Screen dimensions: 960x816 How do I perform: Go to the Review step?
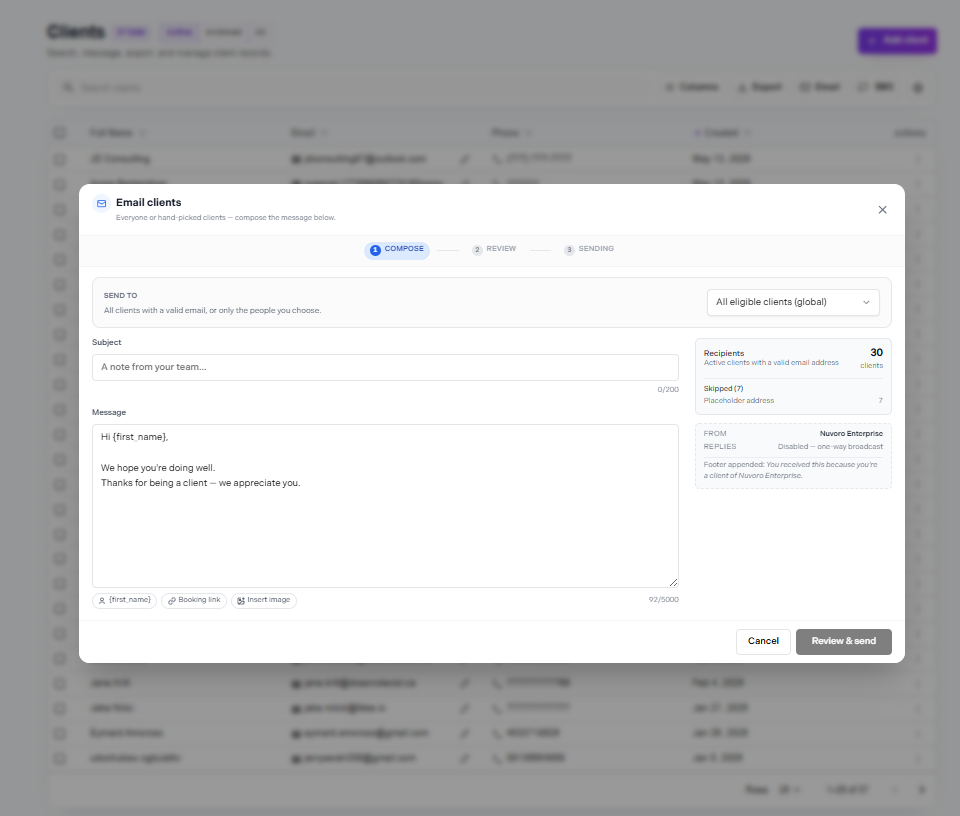point(494,249)
